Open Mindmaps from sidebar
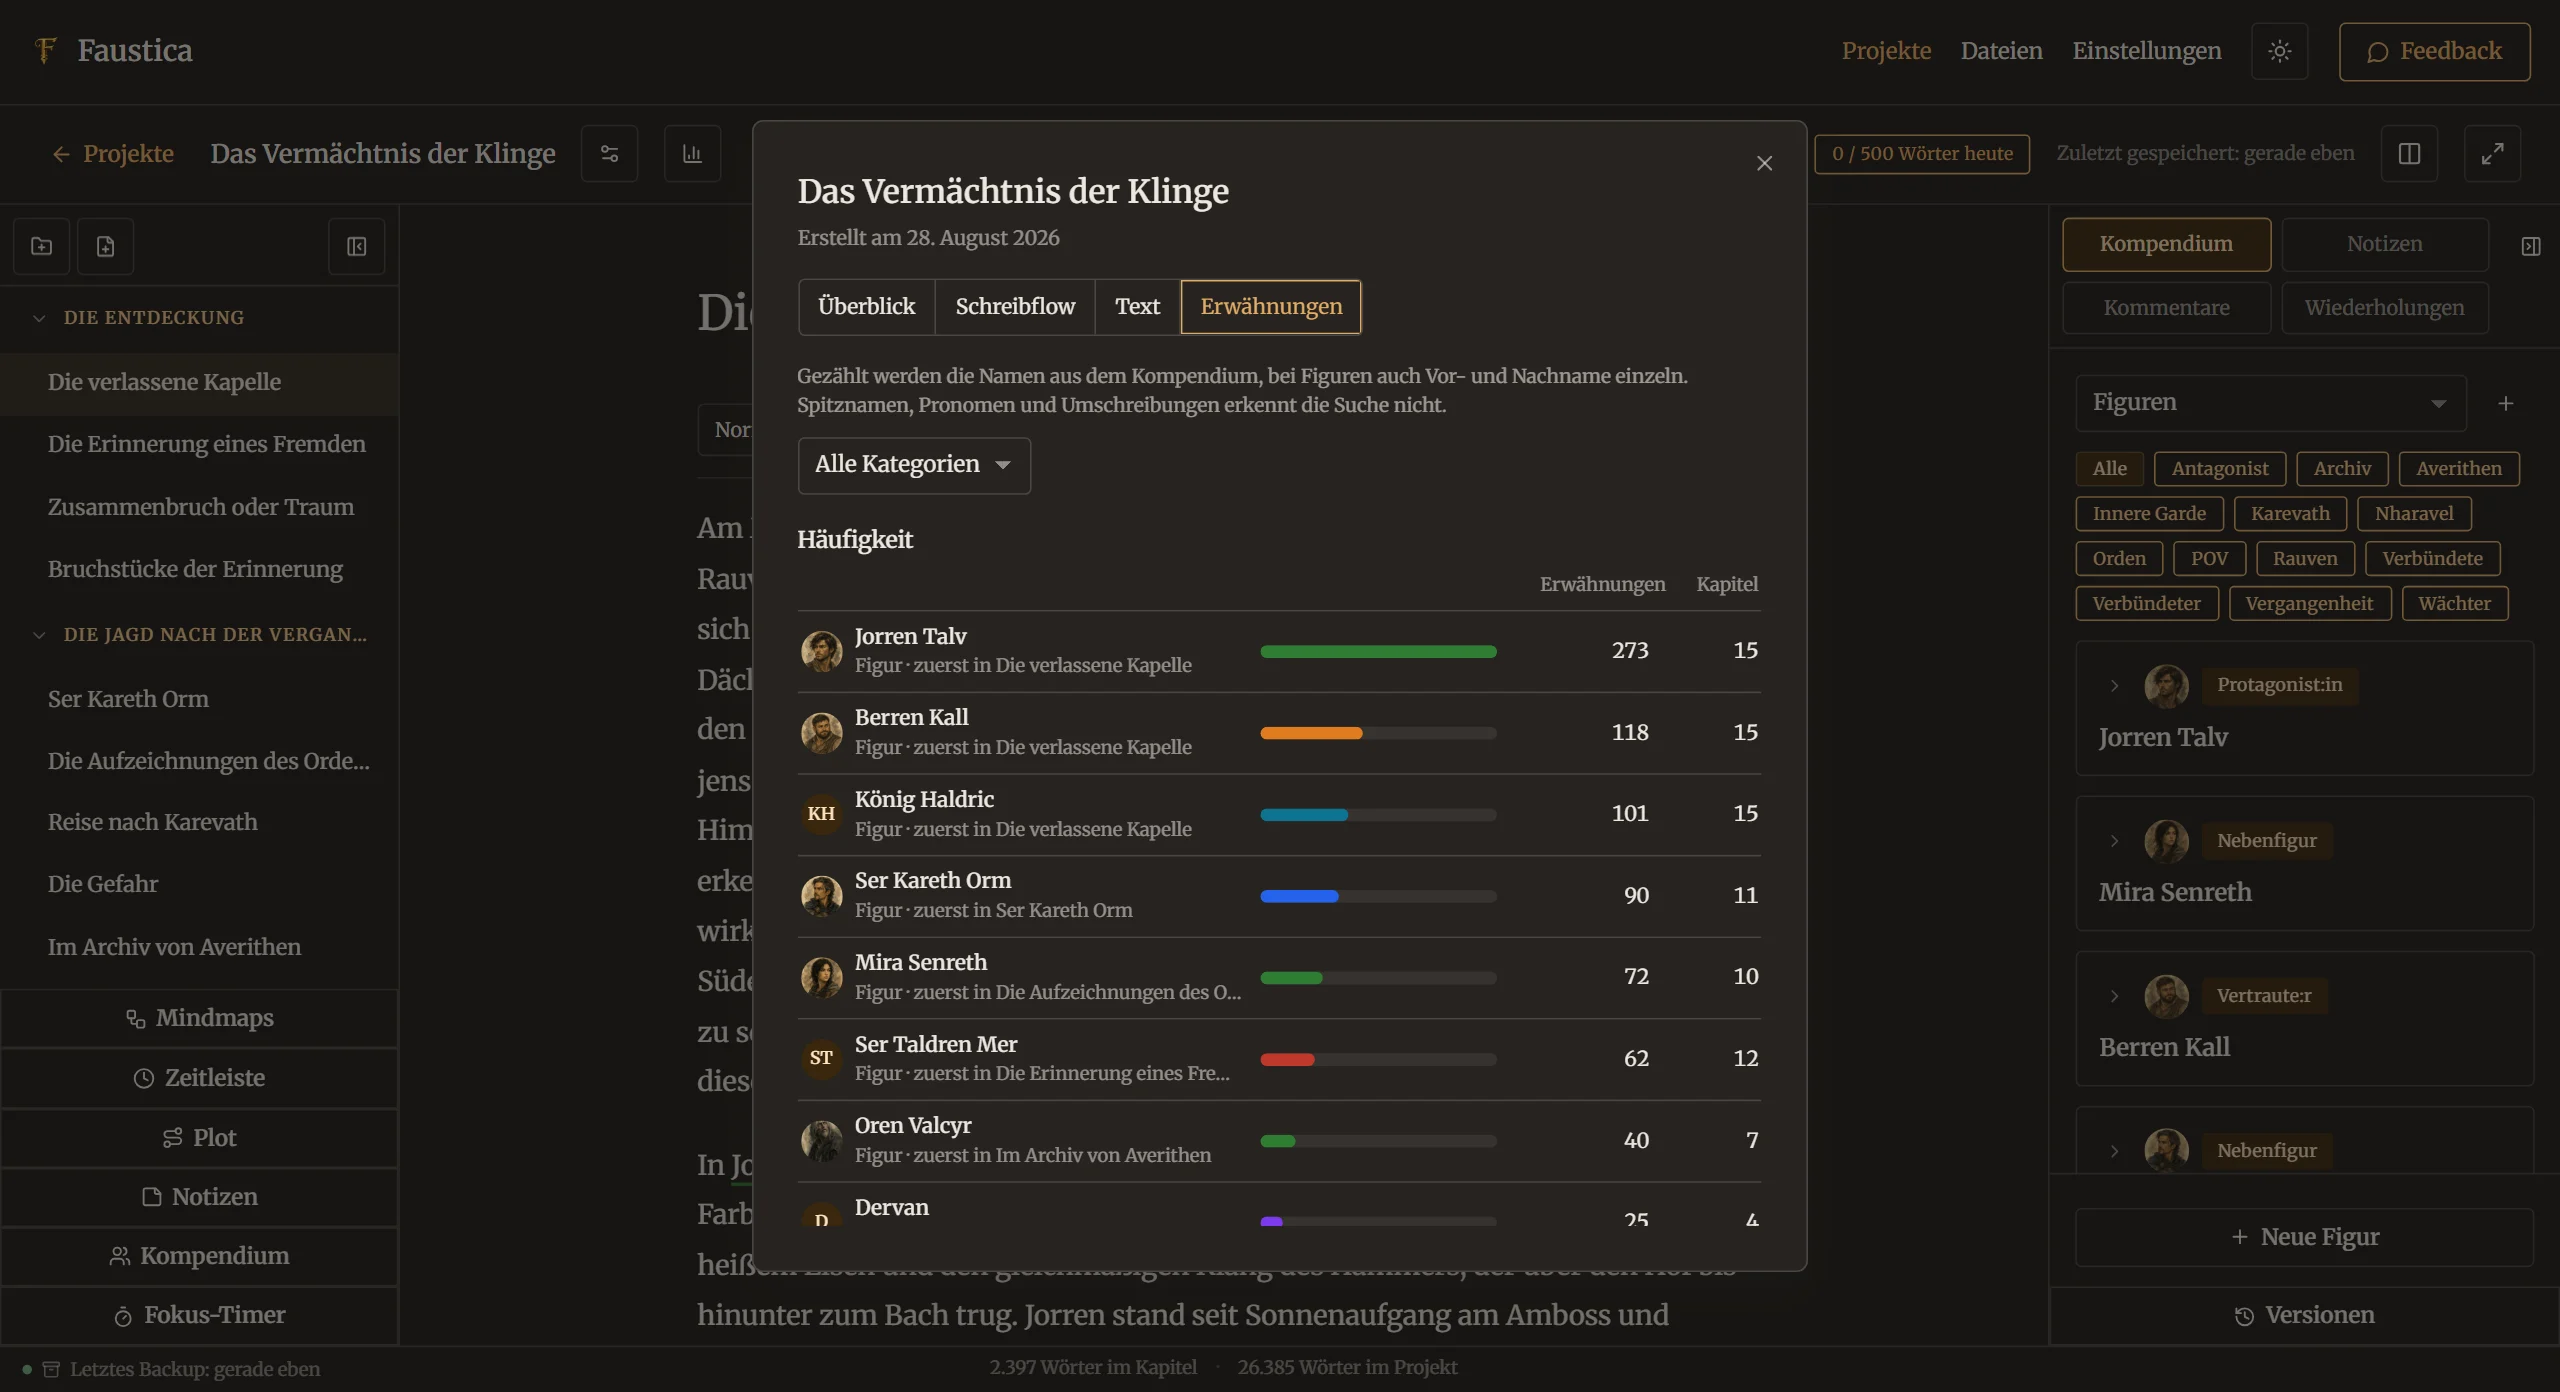The width and height of the screenshot is (2560, 1392). [200, 1018]
